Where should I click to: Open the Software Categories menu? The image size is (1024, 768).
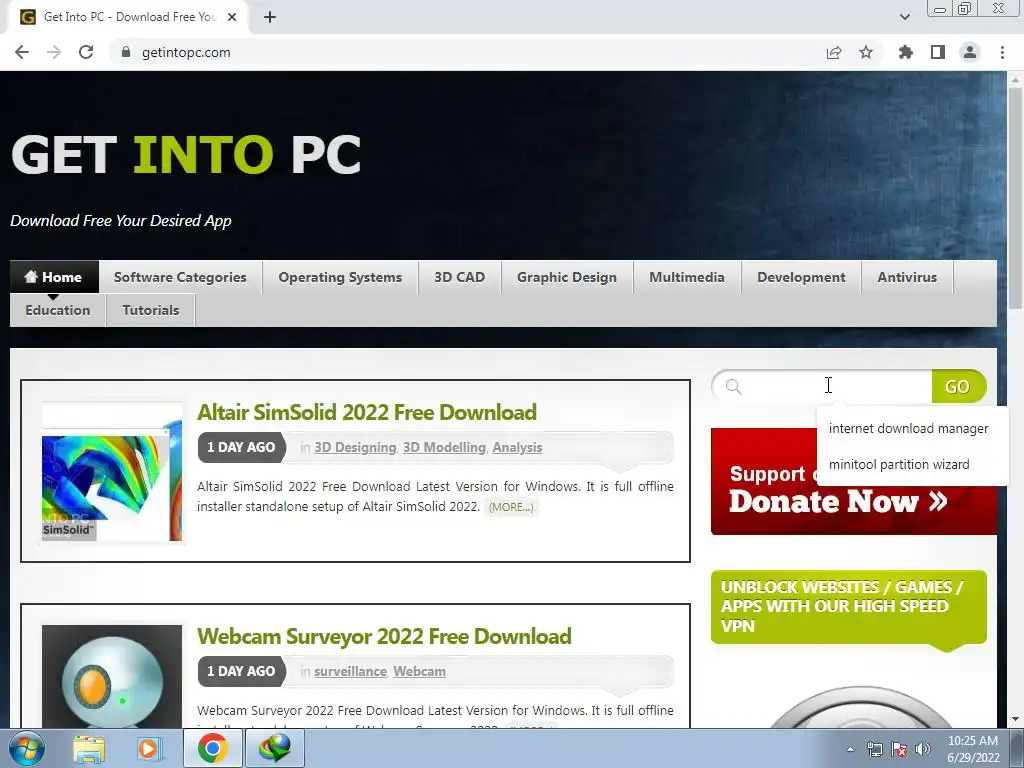tap(180, 277)
